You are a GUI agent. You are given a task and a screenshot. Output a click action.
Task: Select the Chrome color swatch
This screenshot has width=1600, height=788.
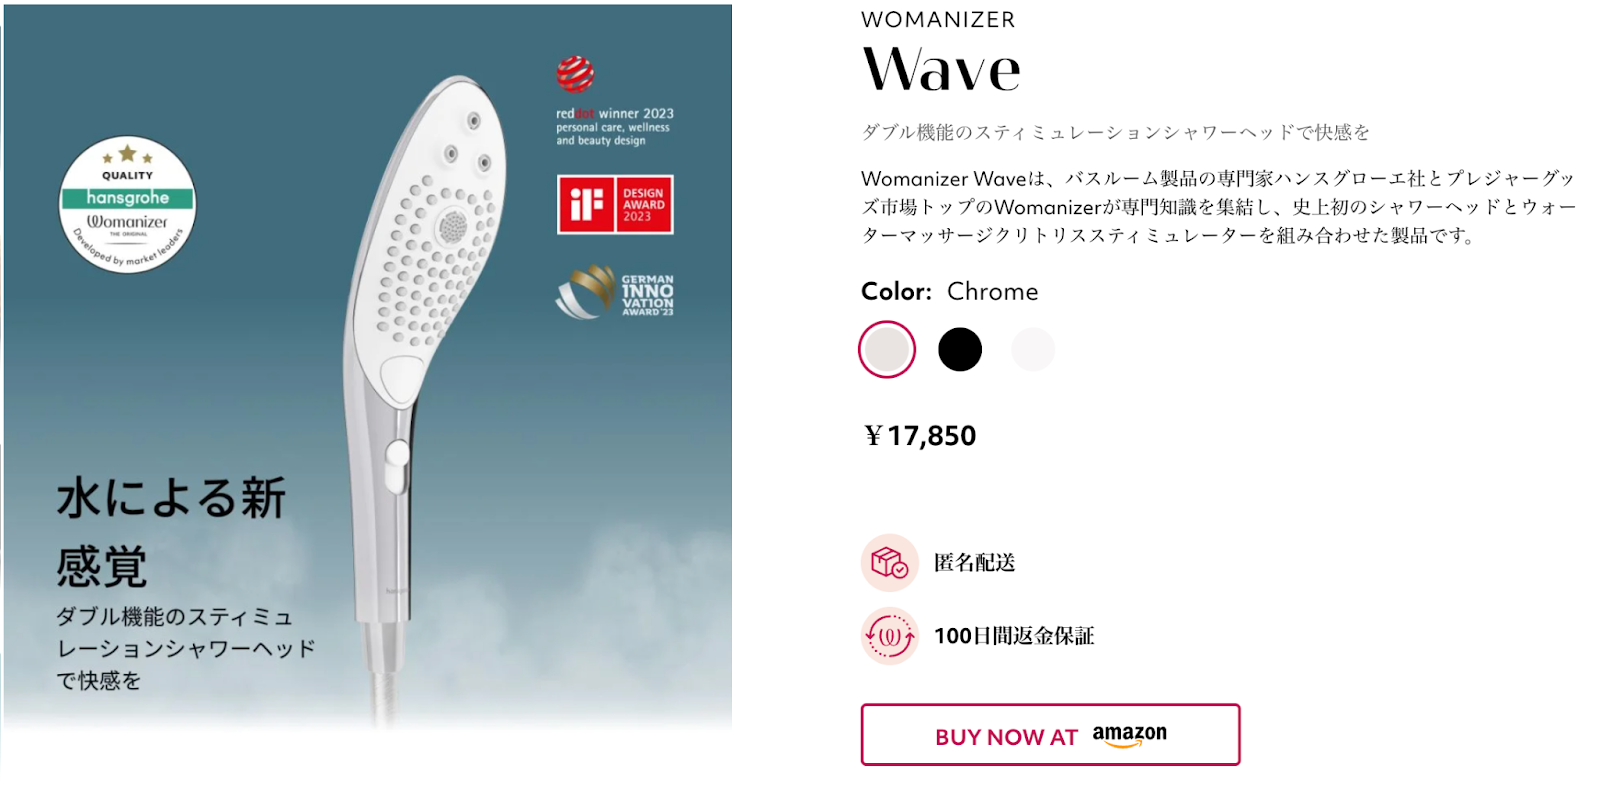coord(887,349)
